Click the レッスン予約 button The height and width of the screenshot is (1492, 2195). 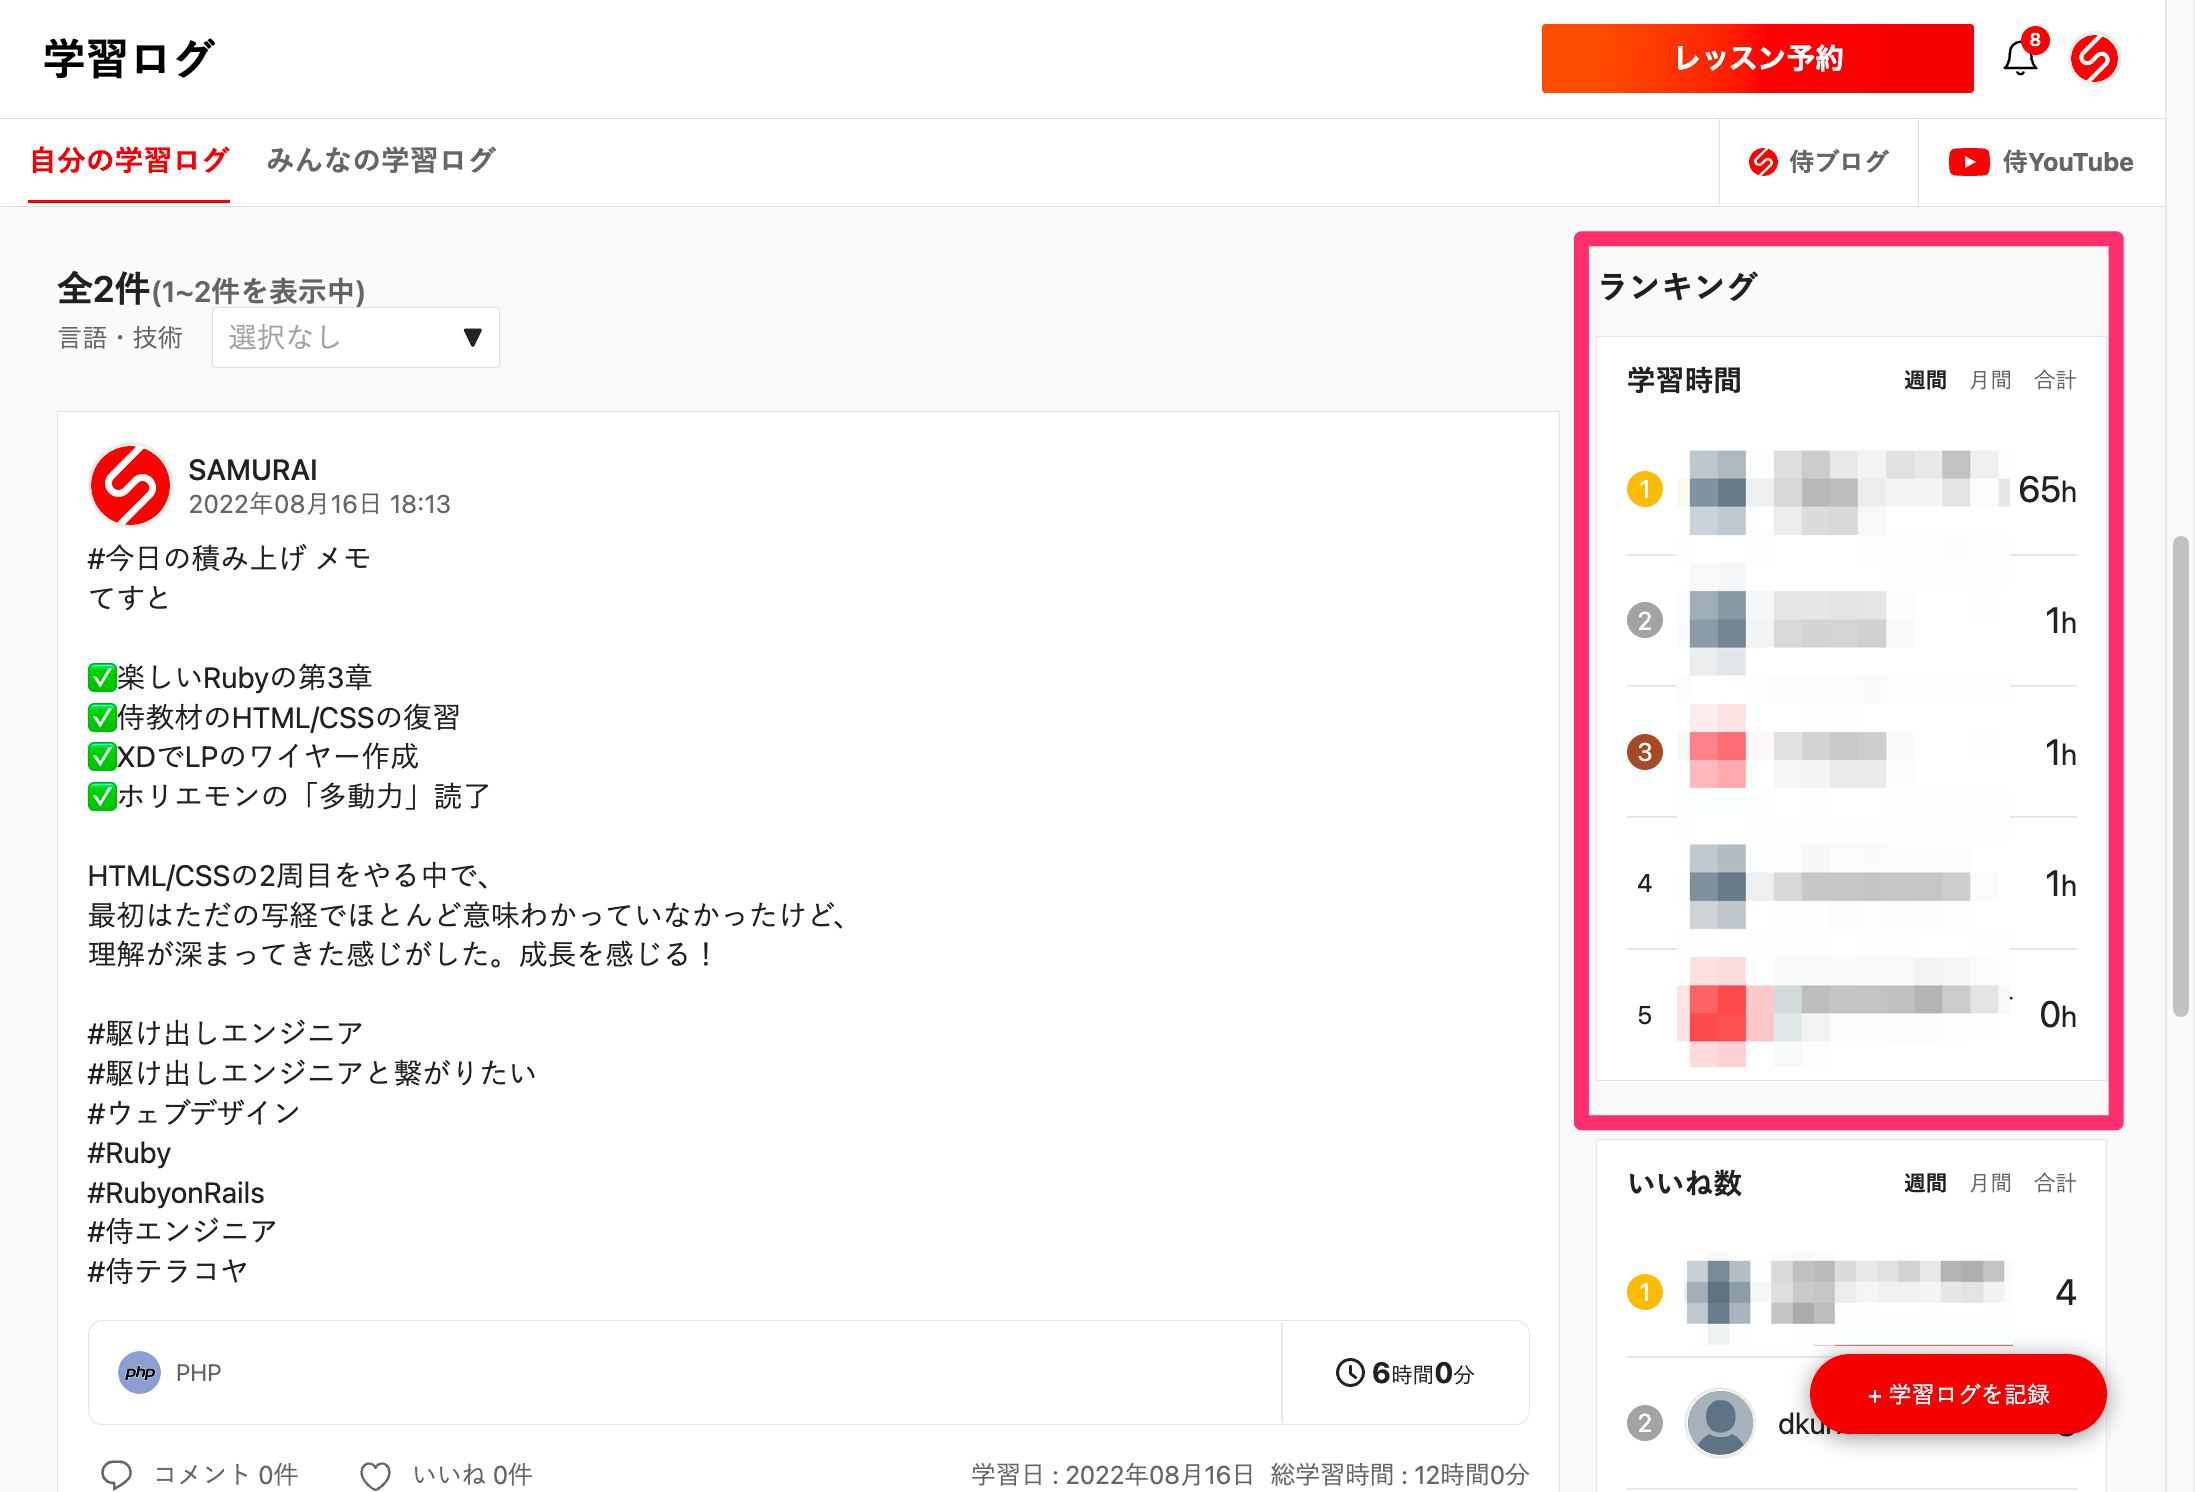1757,59
